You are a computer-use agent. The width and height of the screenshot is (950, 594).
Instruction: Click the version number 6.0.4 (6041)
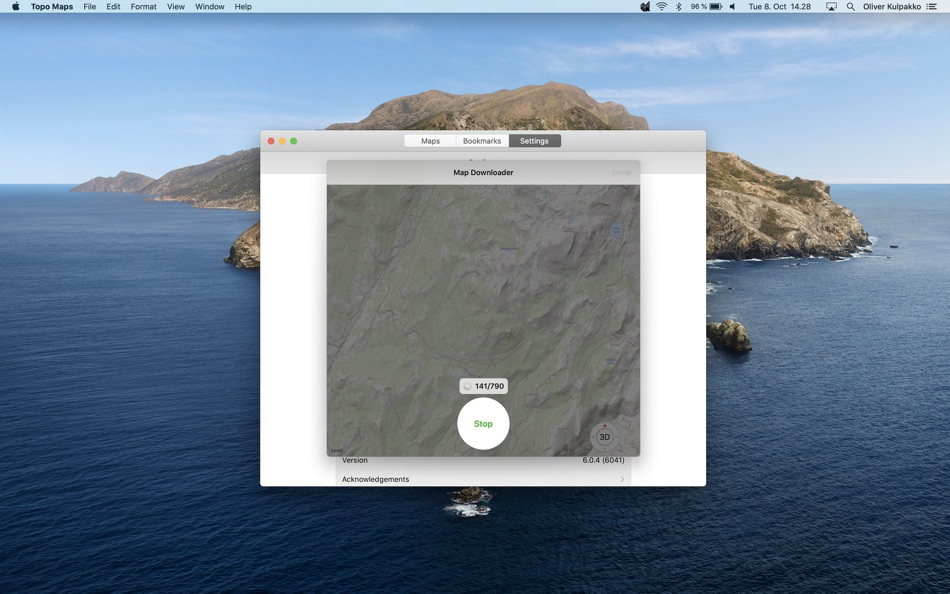tap(603, 460)
